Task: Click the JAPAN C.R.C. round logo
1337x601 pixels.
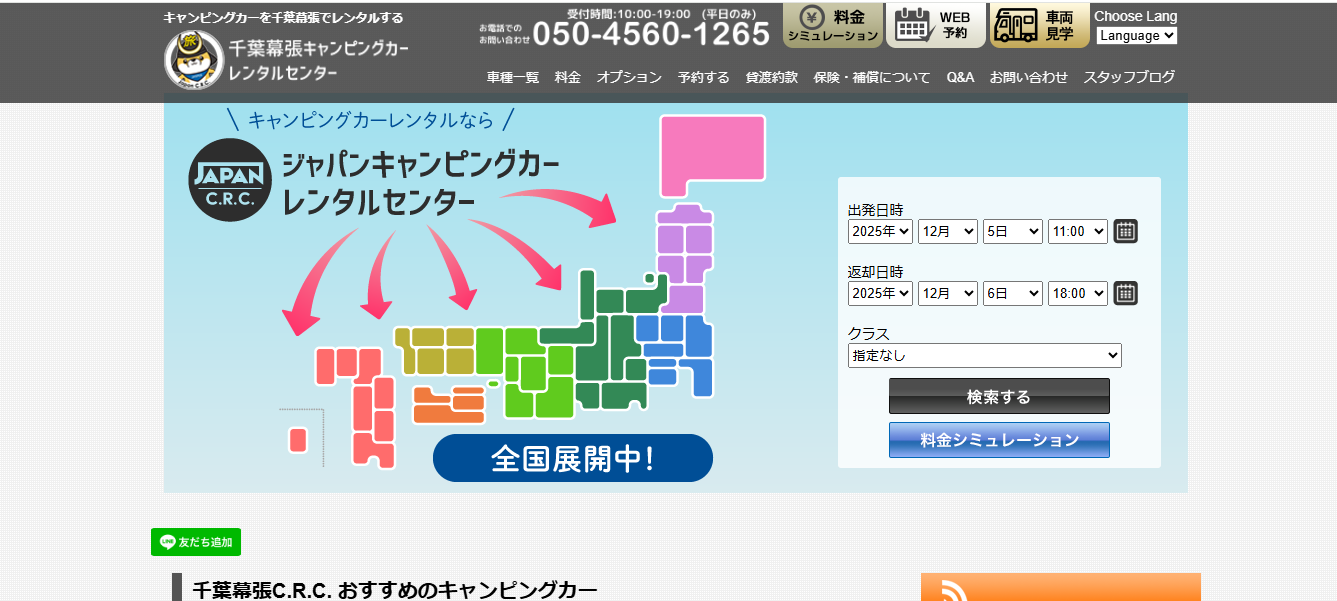Action: [x=230, y=180]
